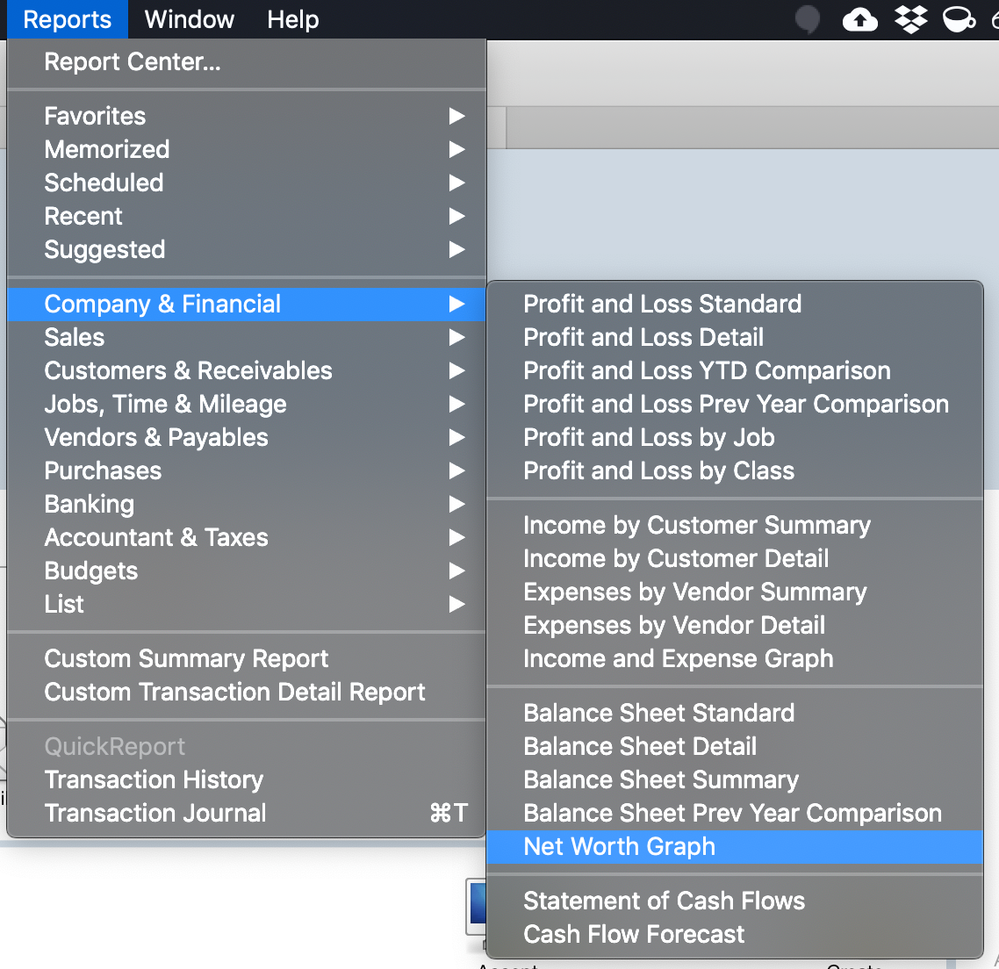999x969 pixels.
Task: Run Profit and Loss Detail report
Action: pyautogui.click(x=735, y=337)
